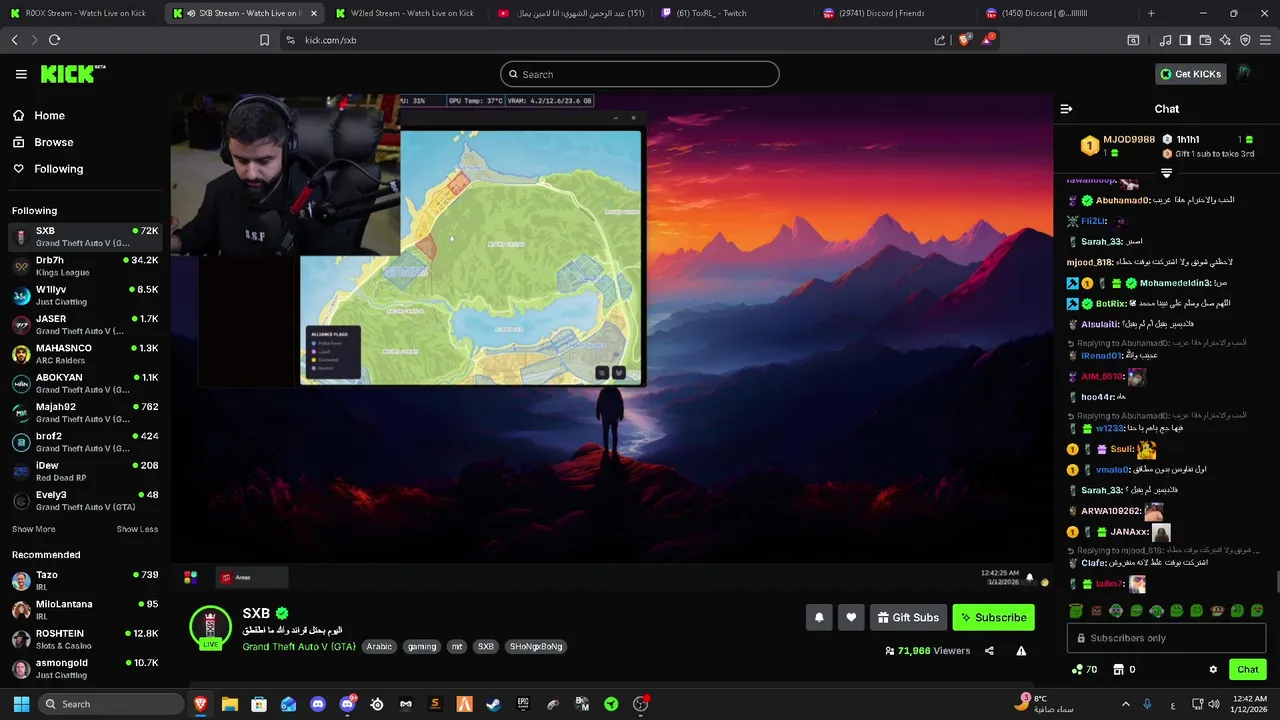Open Home in the sidebar
Viewport: 1280px width, 720px height.
tap(49, 116)
